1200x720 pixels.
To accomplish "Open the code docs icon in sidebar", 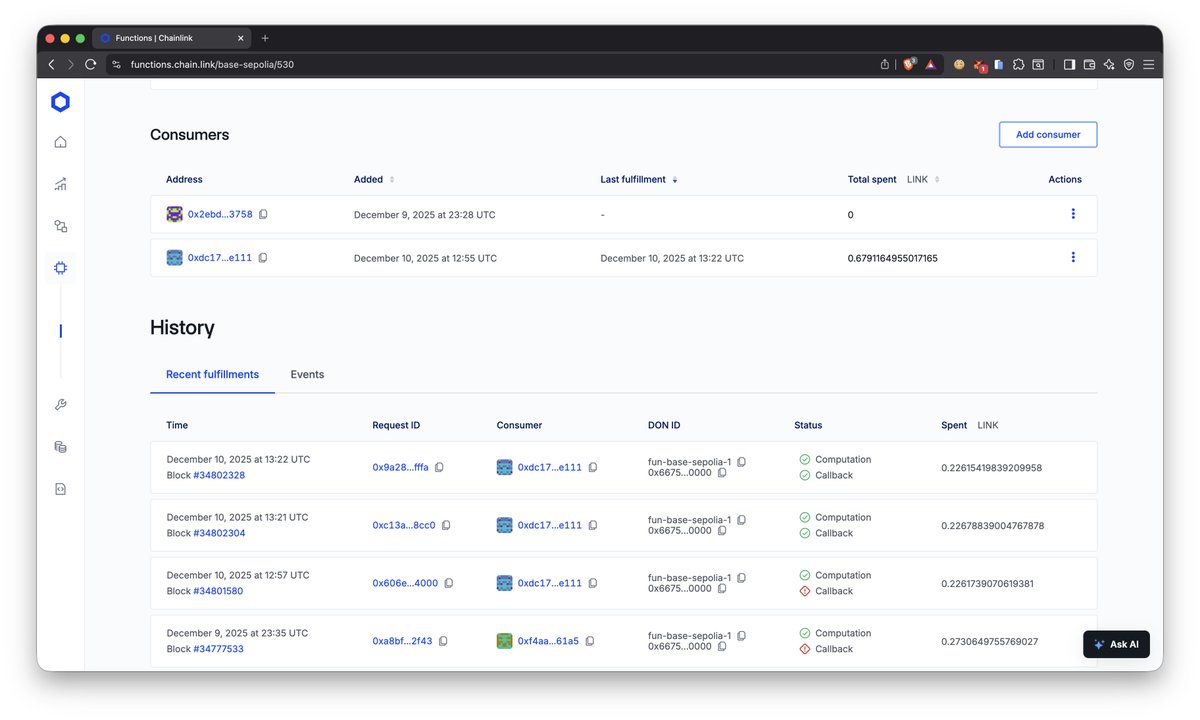I will pyautogui.click(x=60, y=489).
